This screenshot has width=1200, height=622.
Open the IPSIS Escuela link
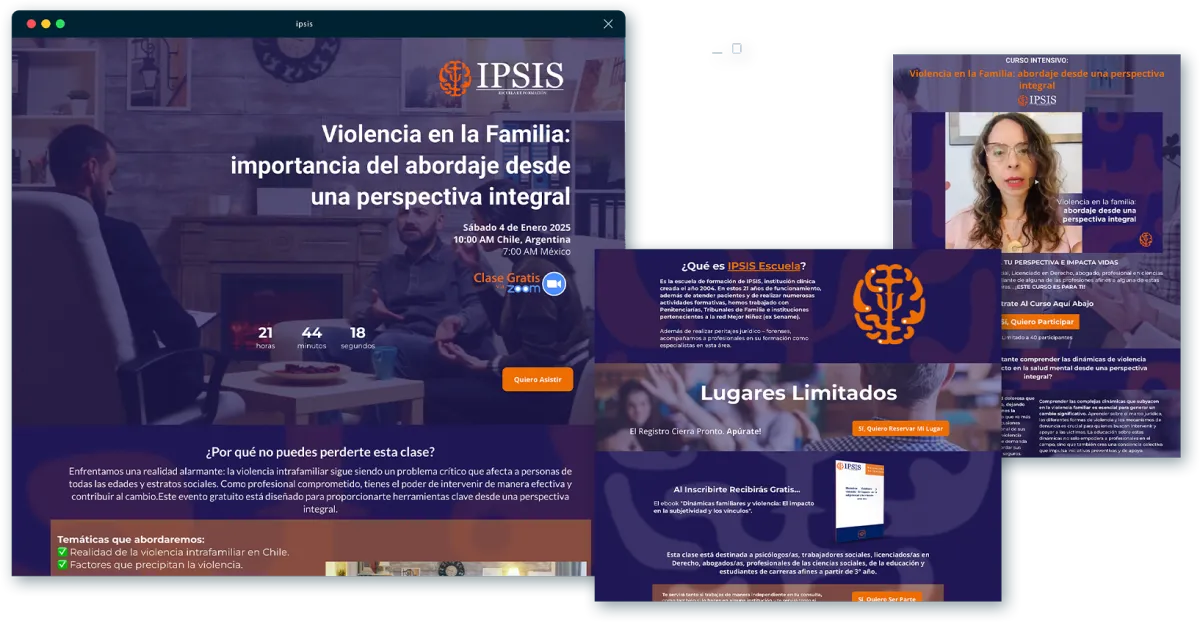point(764,266)
